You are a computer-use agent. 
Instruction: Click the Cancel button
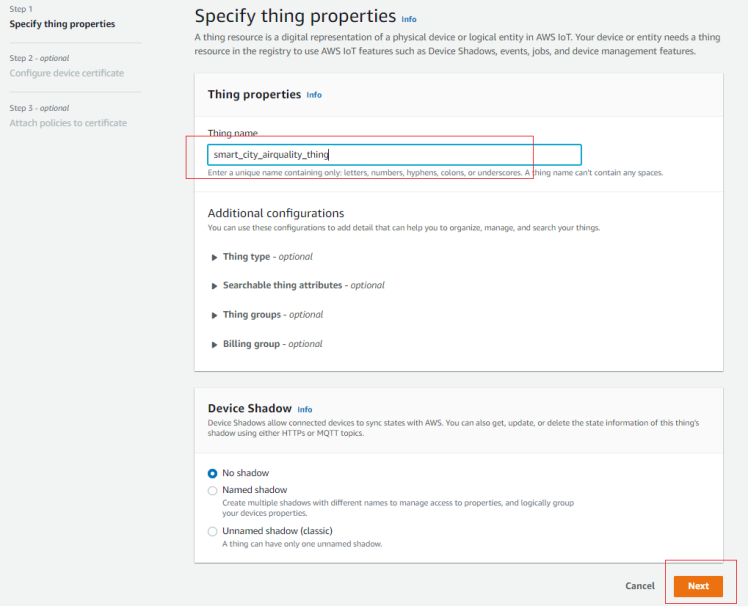tap(640, 586)
